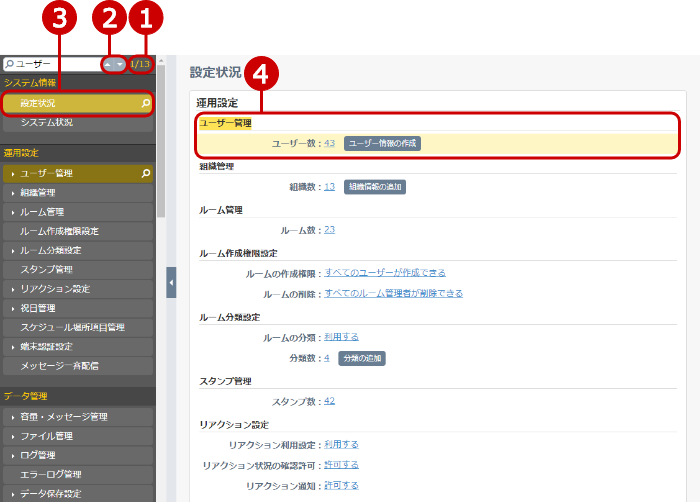The width and height of the screenshot is (700, 503).
Task: Open メッセージ一斉配信 menu item
Action: click(78, 366)
